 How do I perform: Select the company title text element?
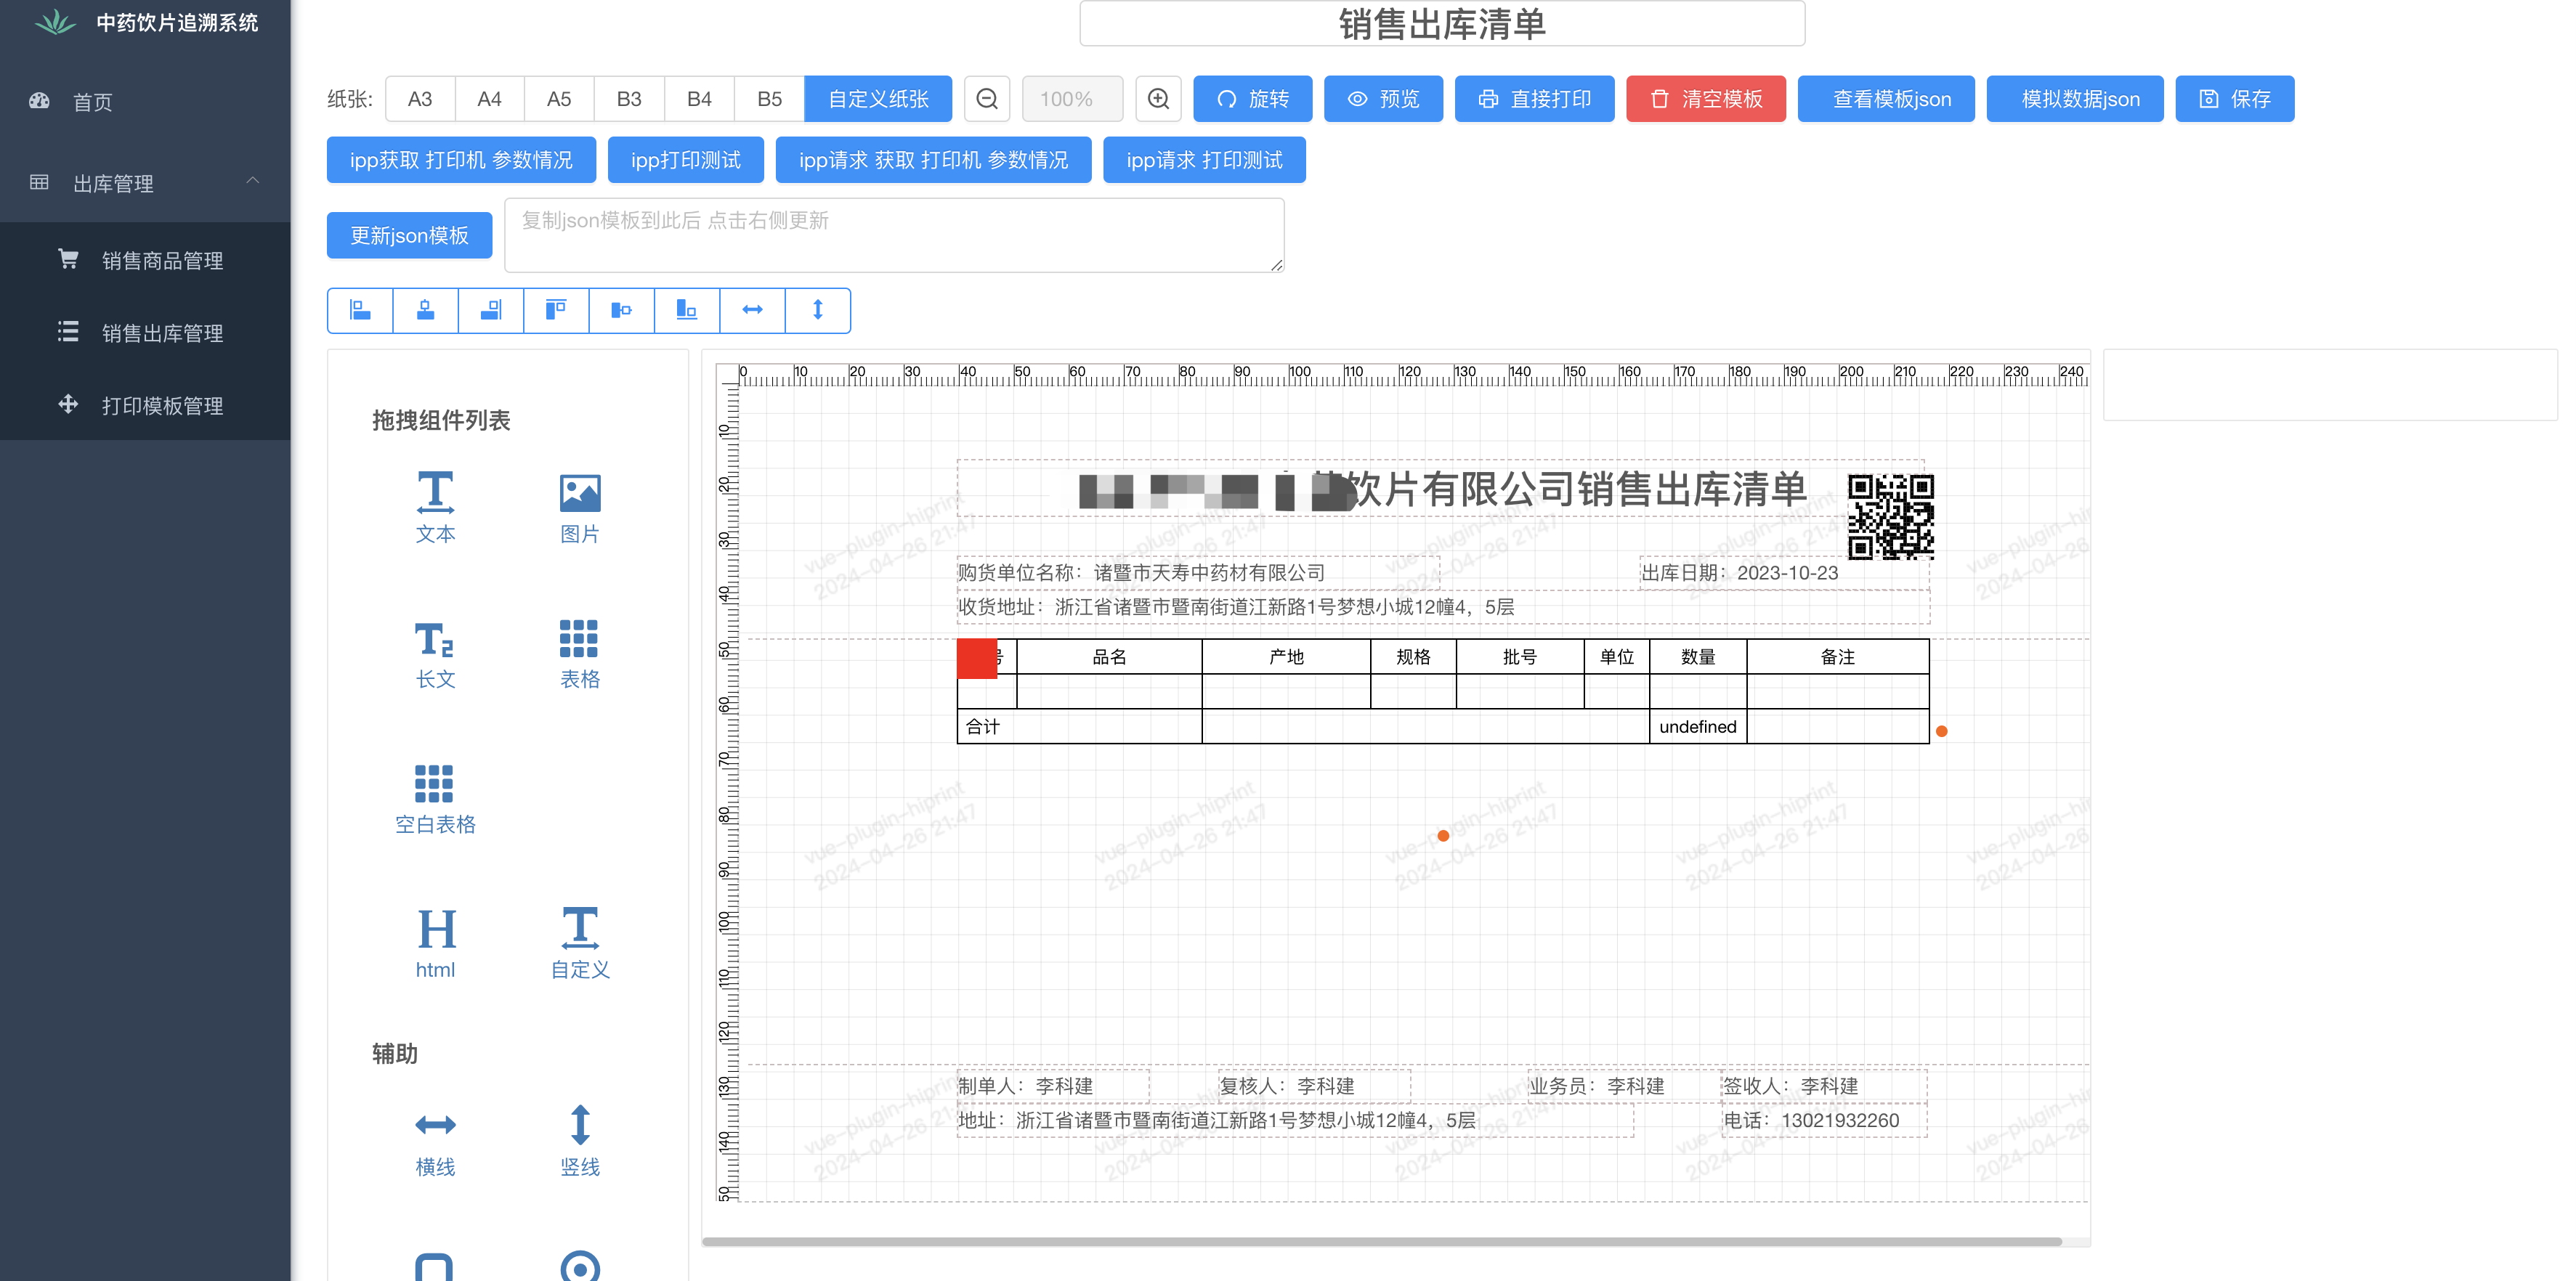pyautogui.click(x=1440, y=489)
